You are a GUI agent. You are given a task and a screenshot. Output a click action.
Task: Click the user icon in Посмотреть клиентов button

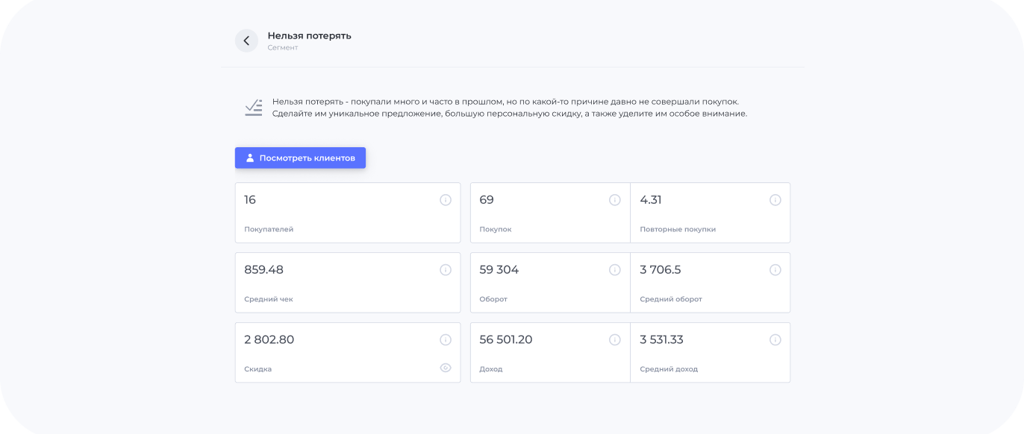249,158
